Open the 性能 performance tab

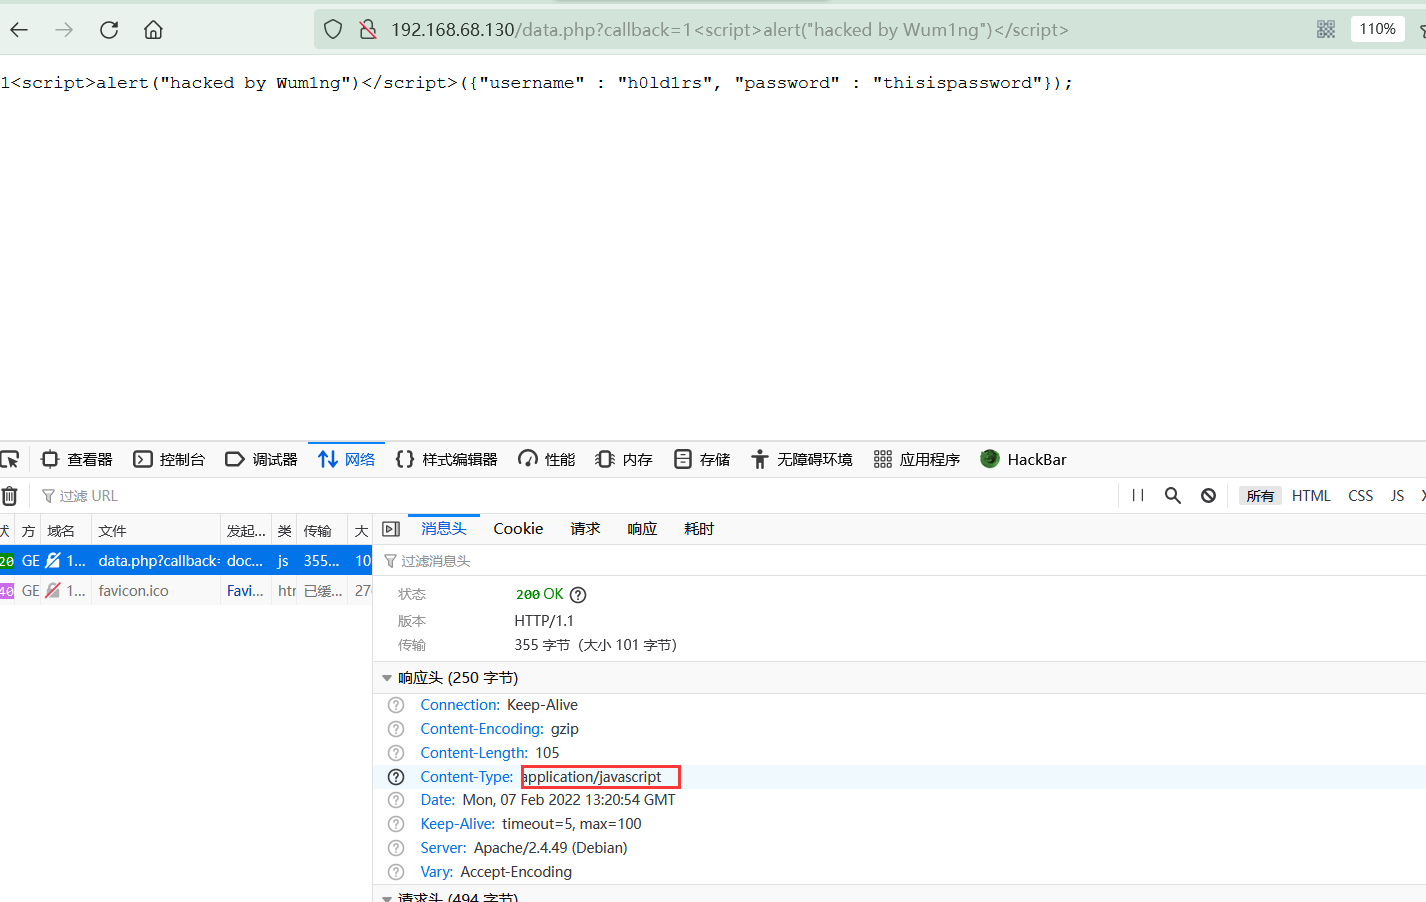tap(547, 460)
